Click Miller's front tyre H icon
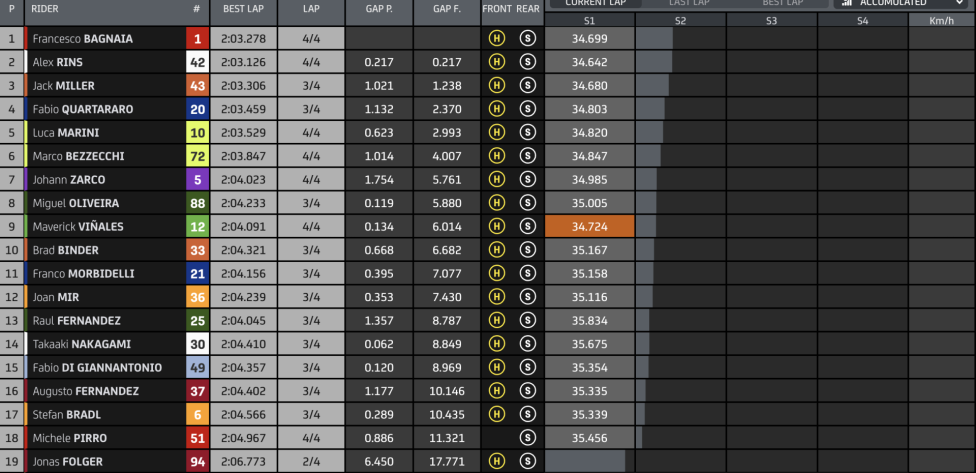The height and width of the screenshot is (473, 976). pyautogui.click(x=497, y=85)
